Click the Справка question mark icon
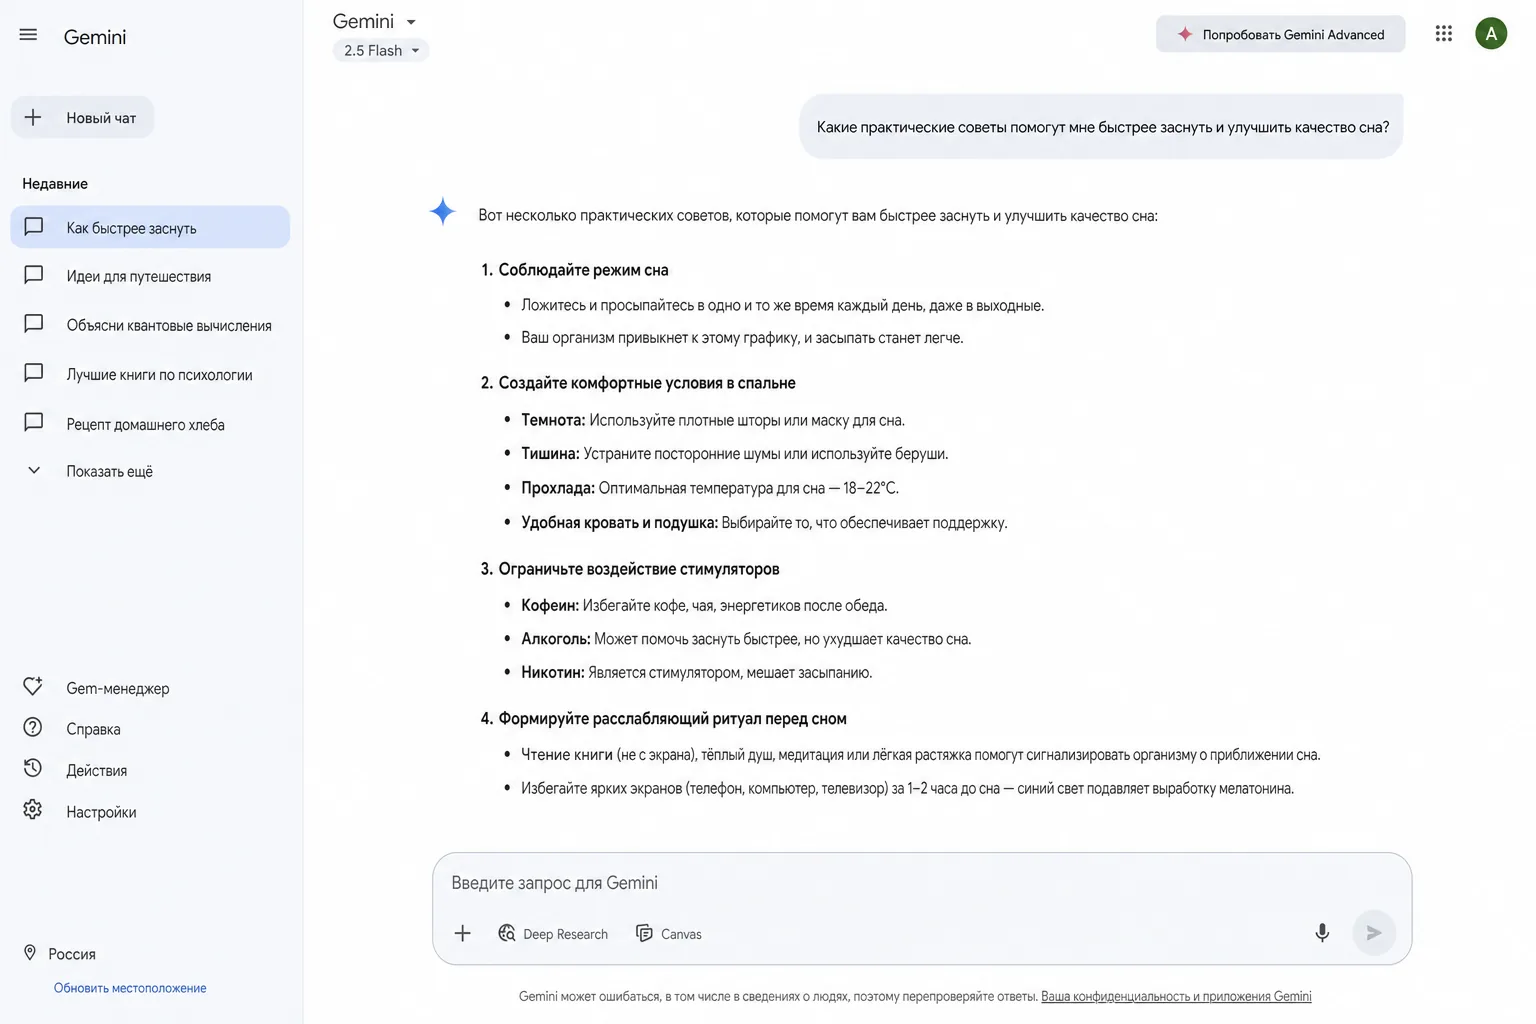The height and width of the screenshot is (1024, 1536). click(x=33, y=728)
